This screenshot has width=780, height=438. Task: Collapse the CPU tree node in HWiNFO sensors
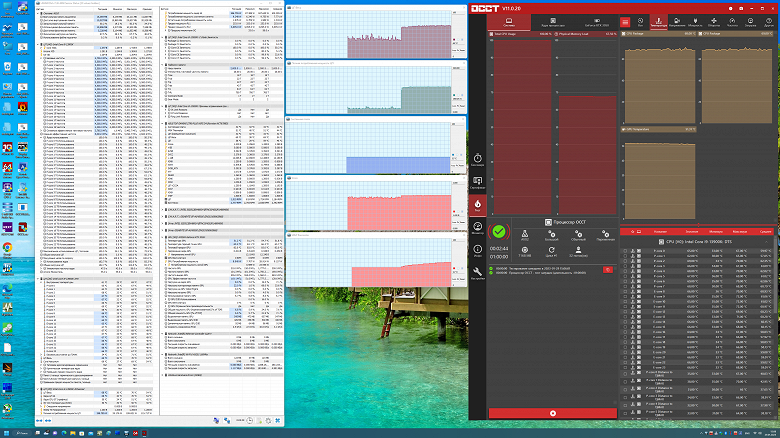coord(38,44)
